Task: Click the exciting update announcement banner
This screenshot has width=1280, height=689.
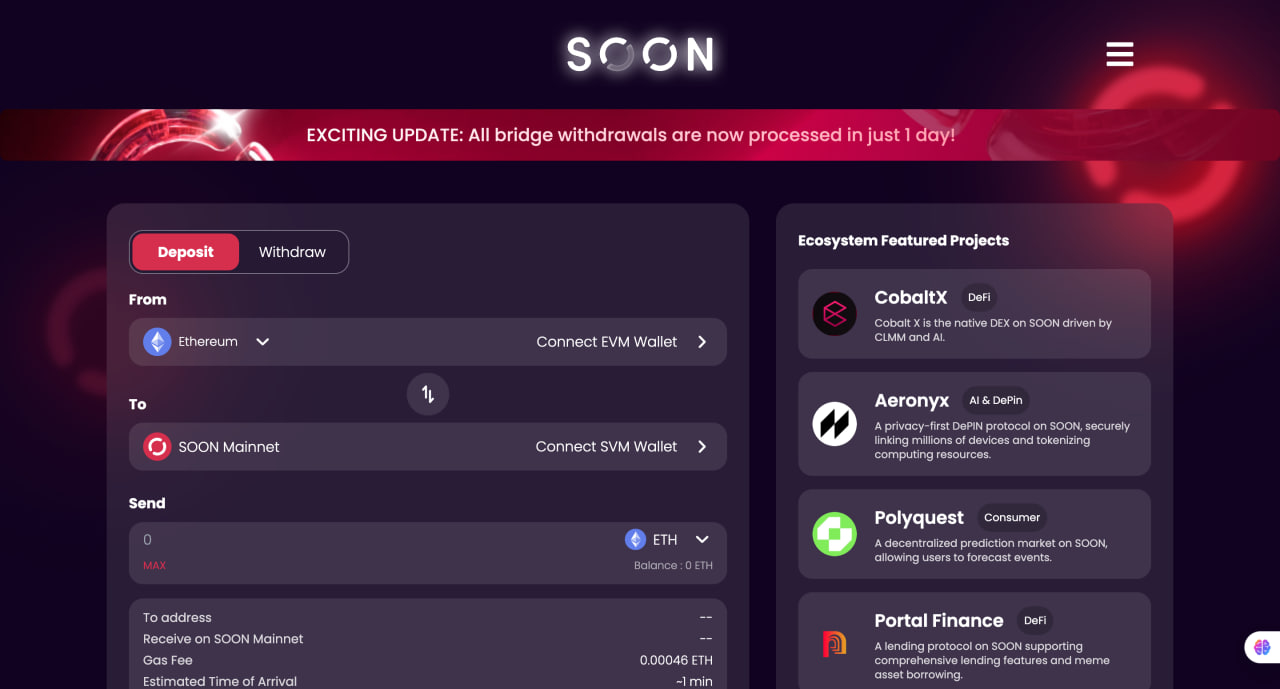Action: click(x=630, y=135)
